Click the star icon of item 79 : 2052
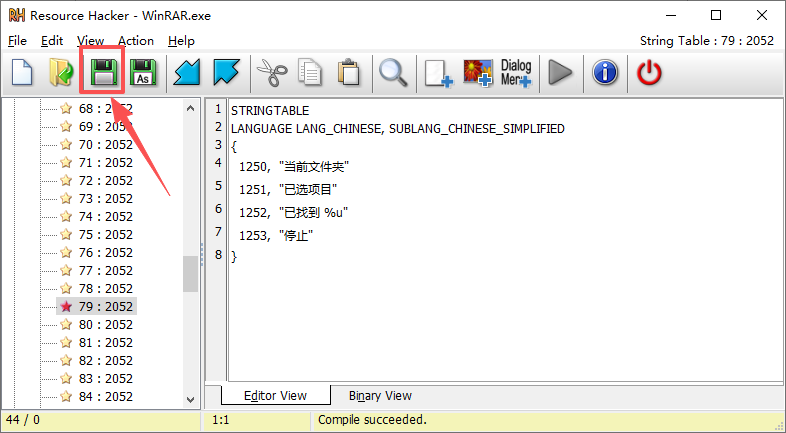This screenshot has width=786, height=433. click(66, 307)
